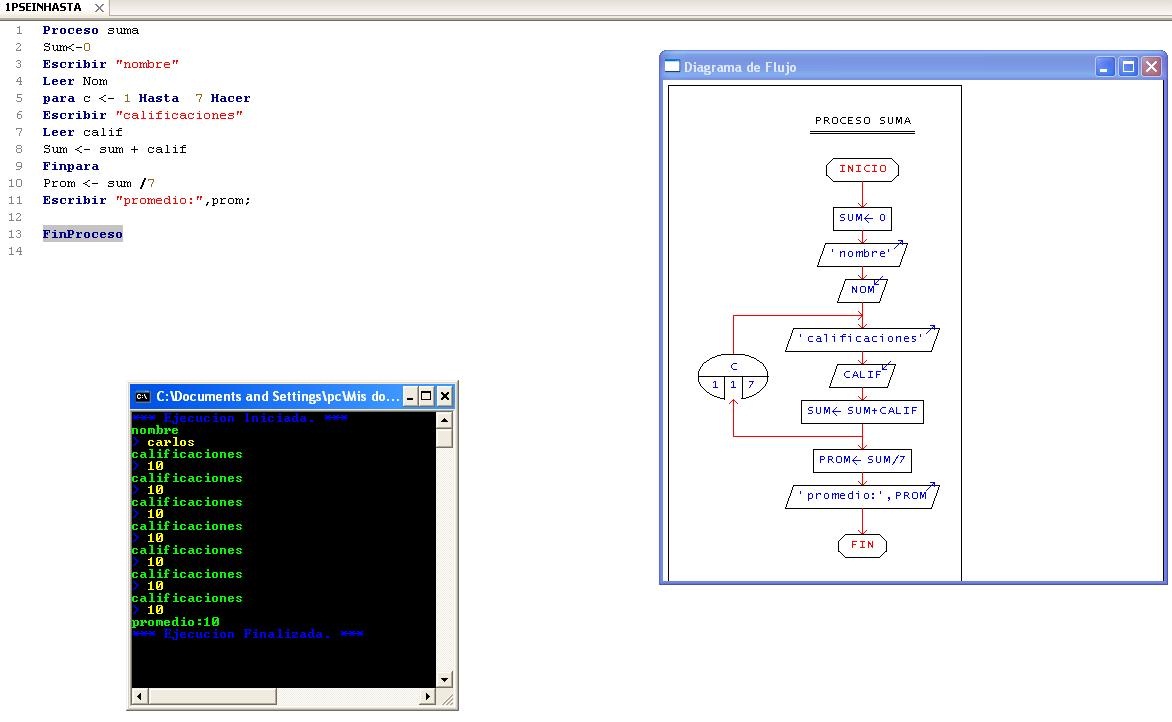Click the FIN shape in the flowchart
The image size is (1172, 722).
pyautogui.click(x=862, y=544)
